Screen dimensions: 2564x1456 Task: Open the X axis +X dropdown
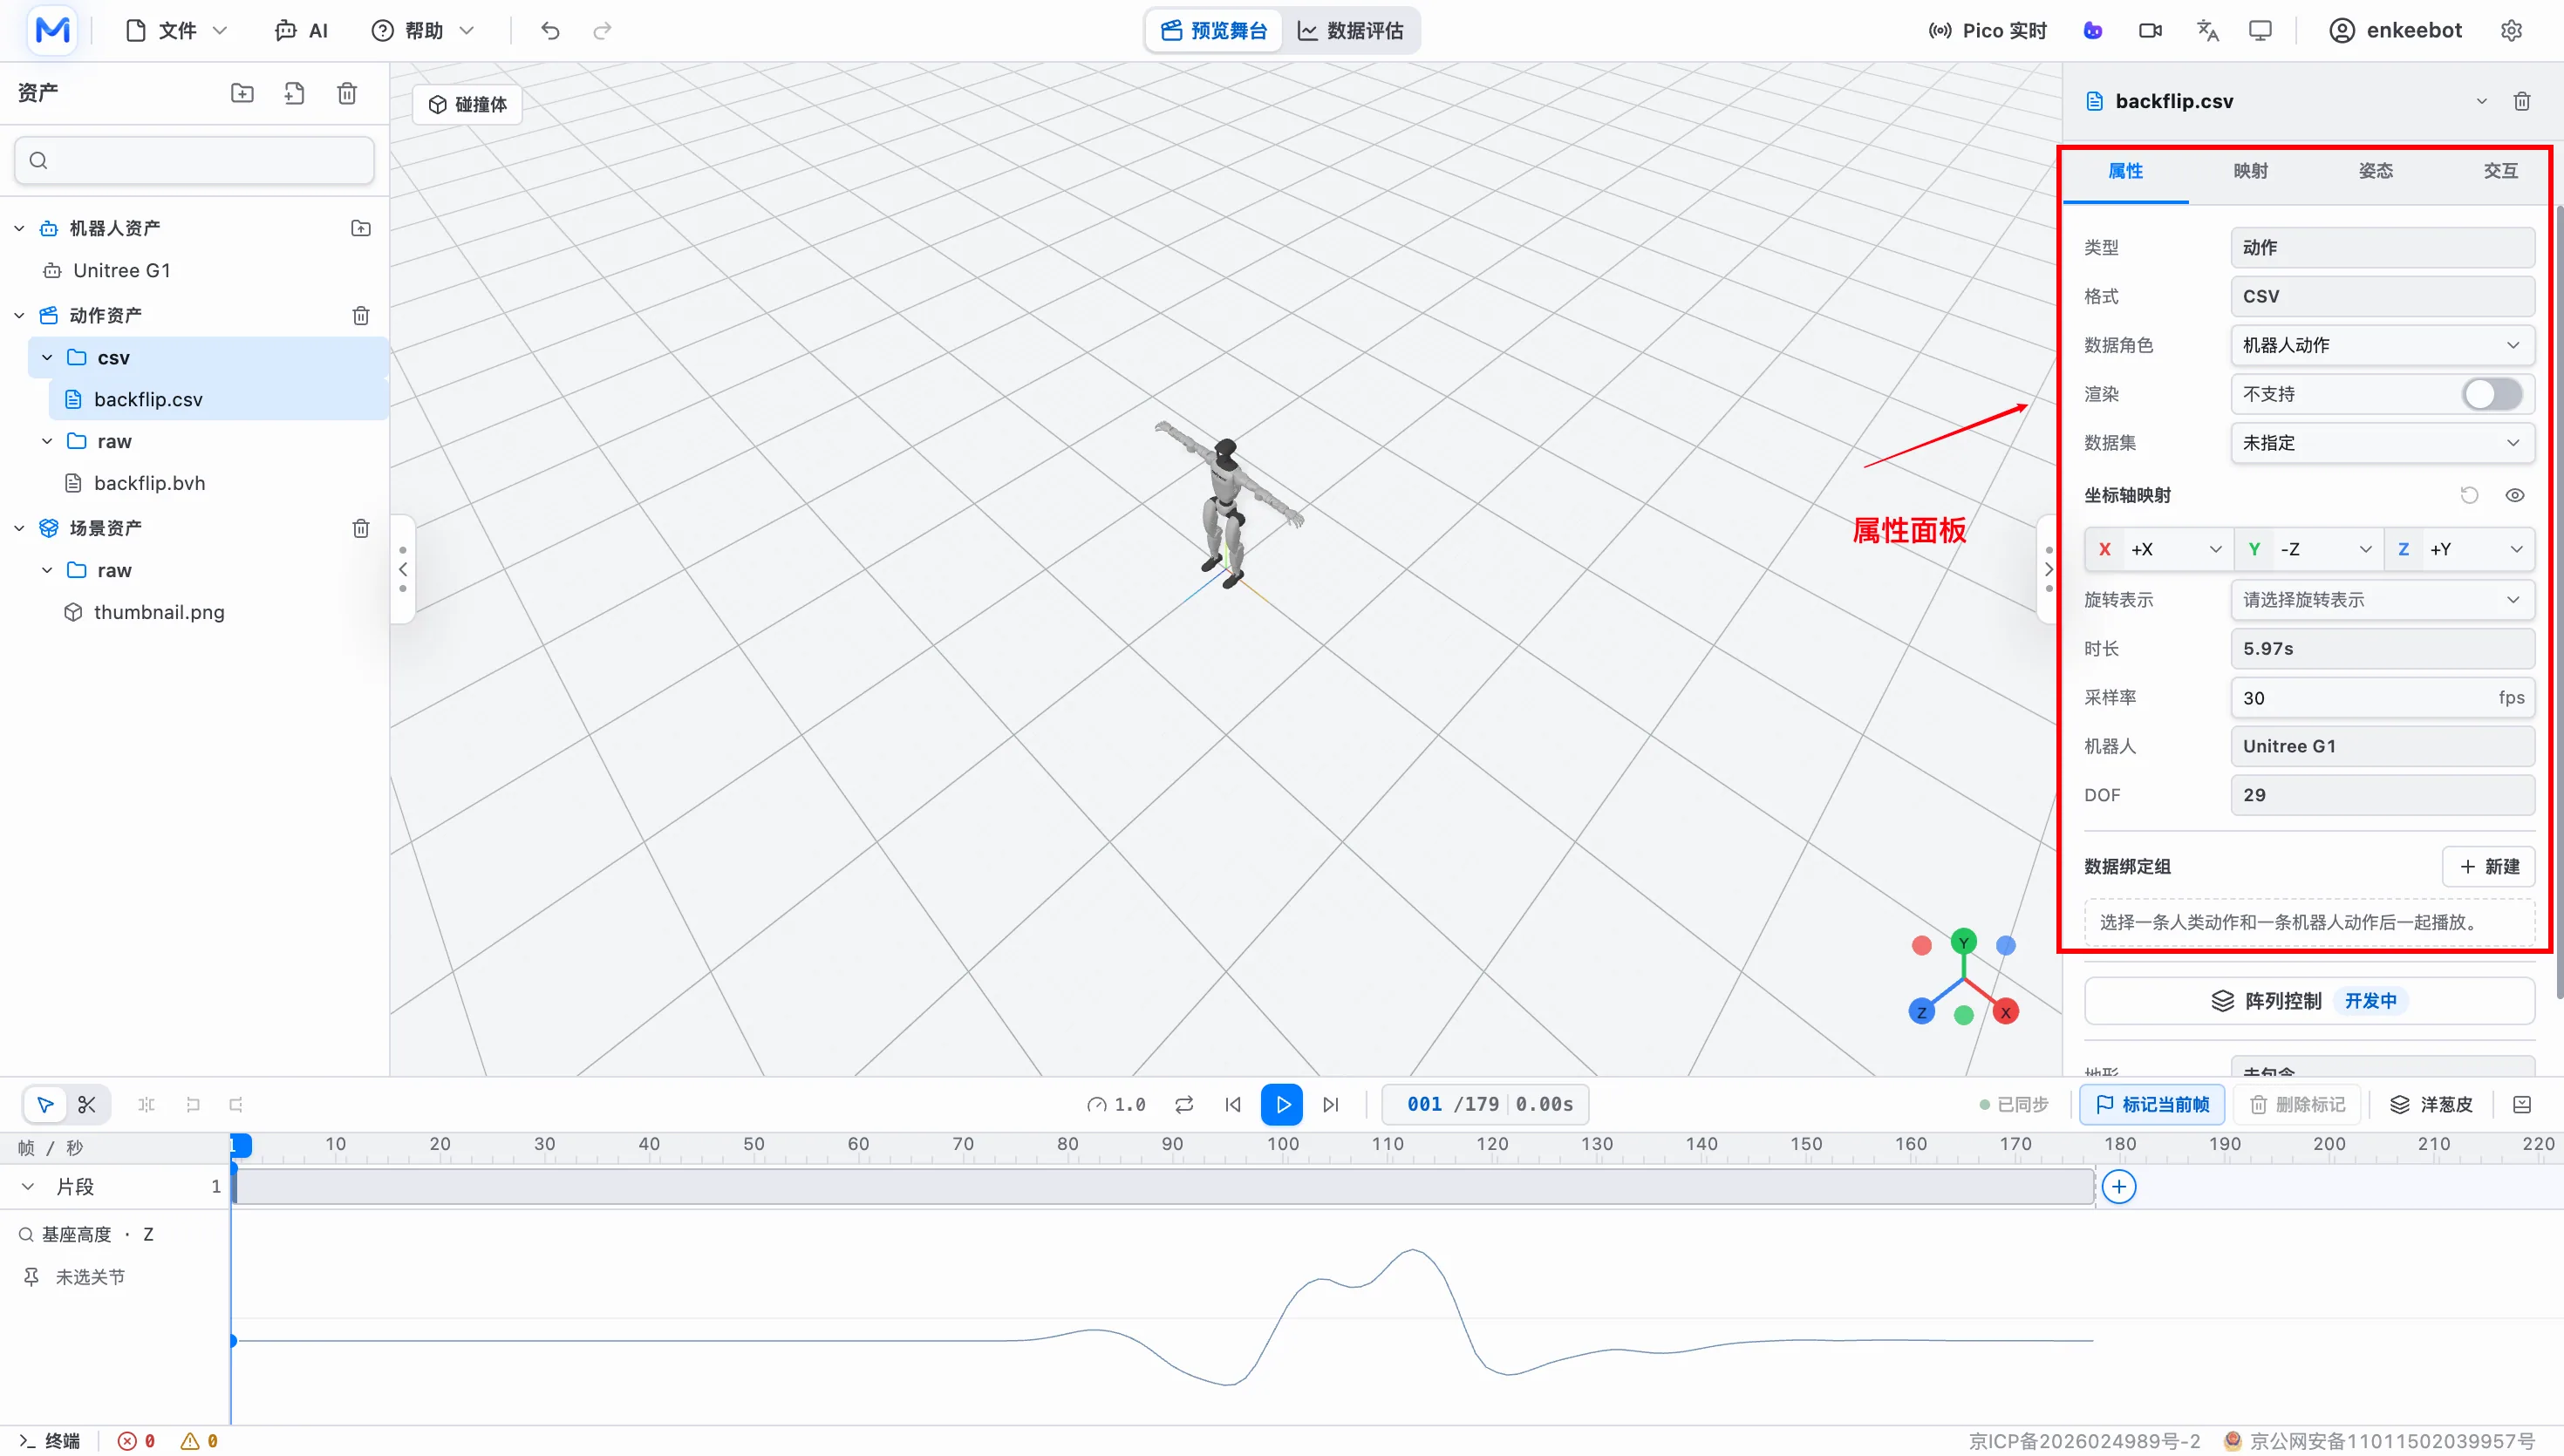[x=2160, y=549]
